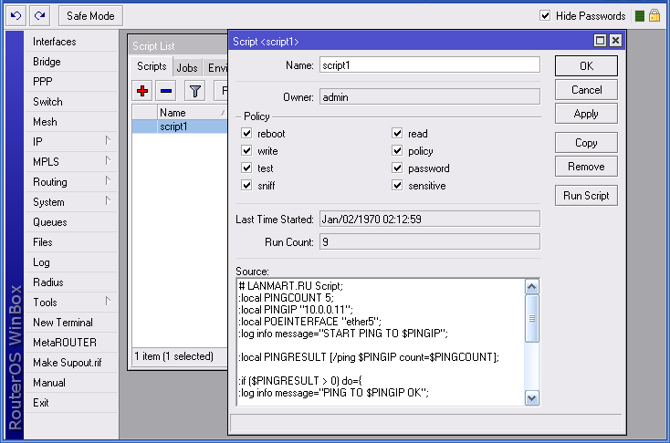Disable the sensitive policy checkbox
Image resolution: width=670 pixels, height=443 pixels.
coord(397,186)
